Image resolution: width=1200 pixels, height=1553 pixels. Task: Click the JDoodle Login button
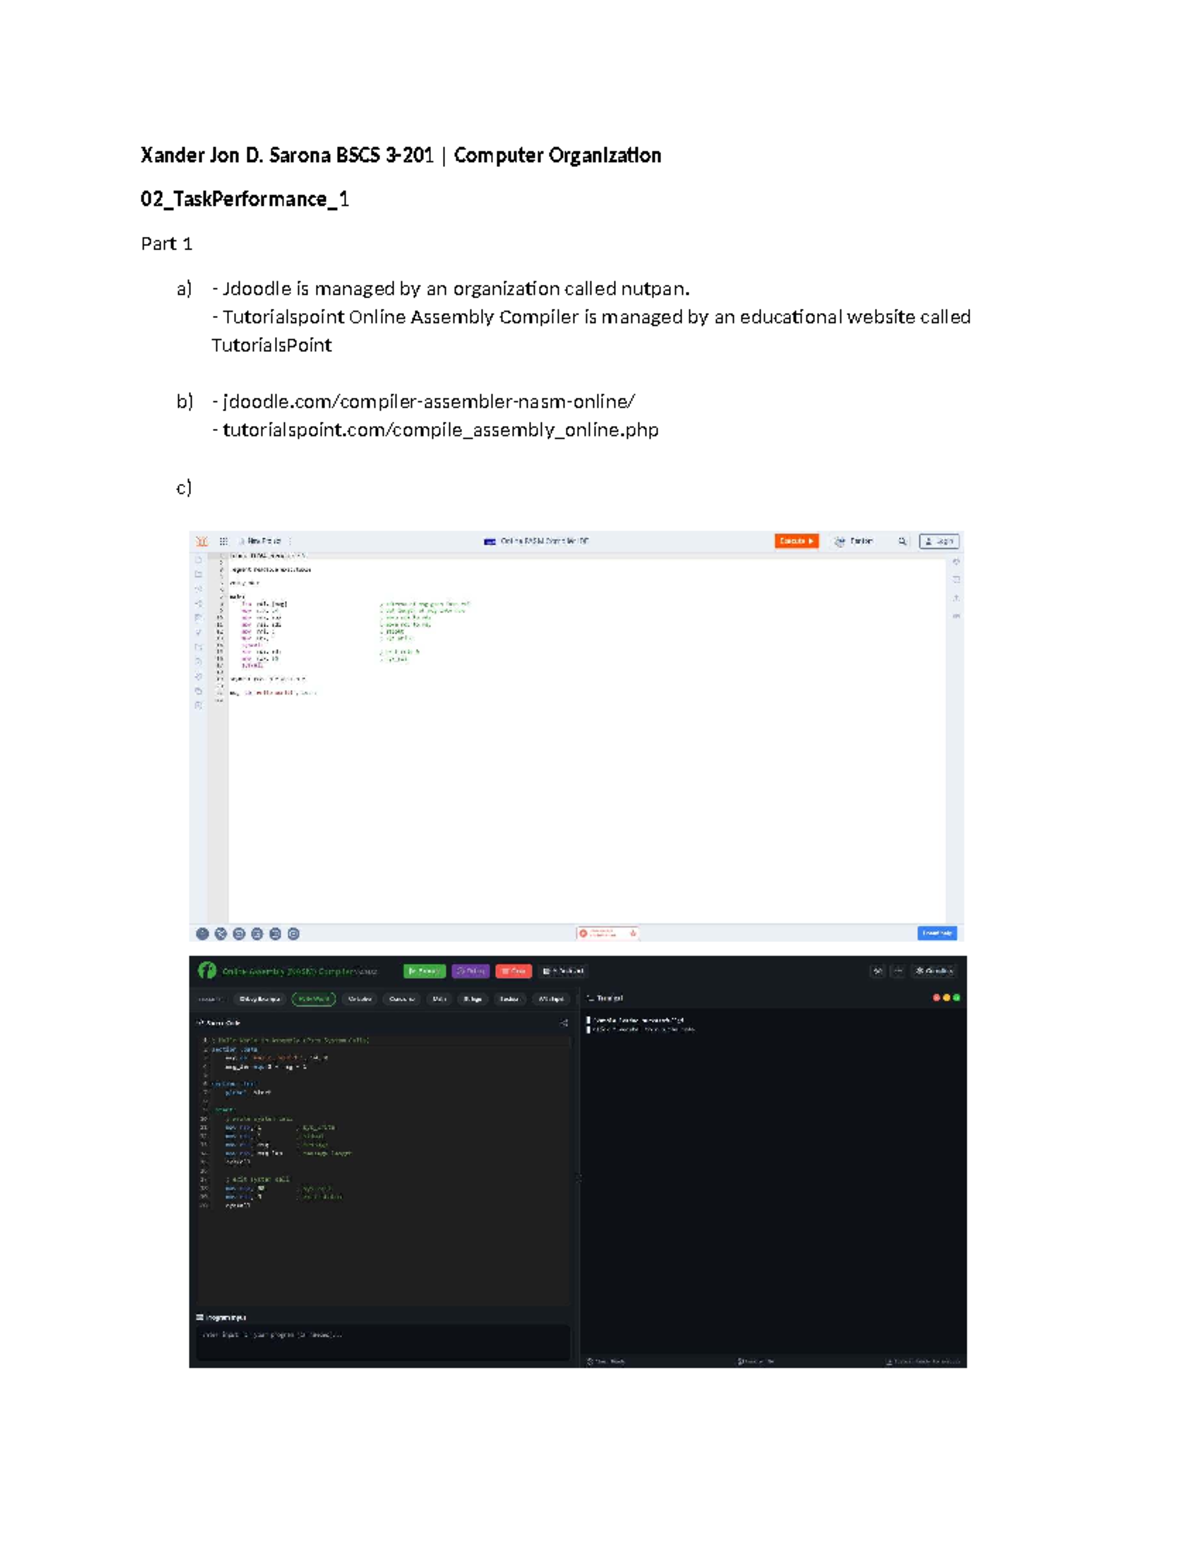pyautogui.click(x=939, y=541)
